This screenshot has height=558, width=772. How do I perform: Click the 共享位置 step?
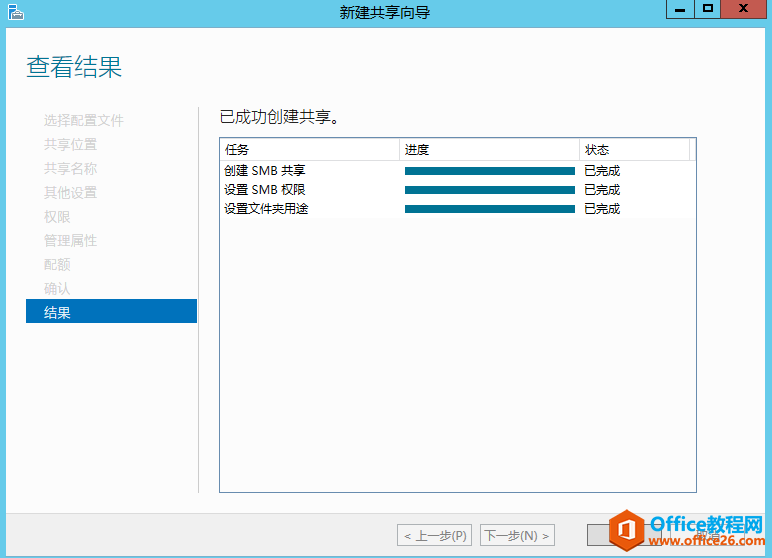tap(70, 144)
